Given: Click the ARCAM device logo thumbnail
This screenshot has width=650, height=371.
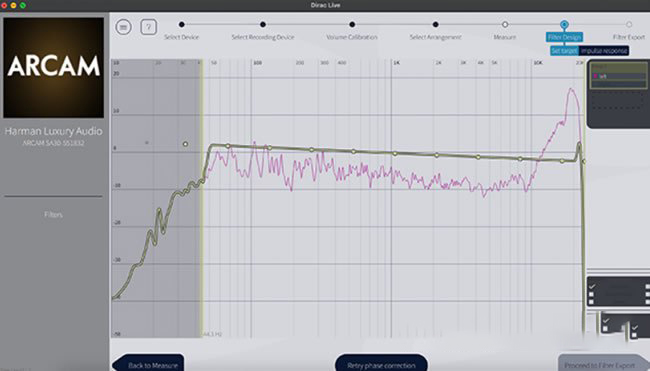Looking at the screenshot, I should click(x=53, y=68).
